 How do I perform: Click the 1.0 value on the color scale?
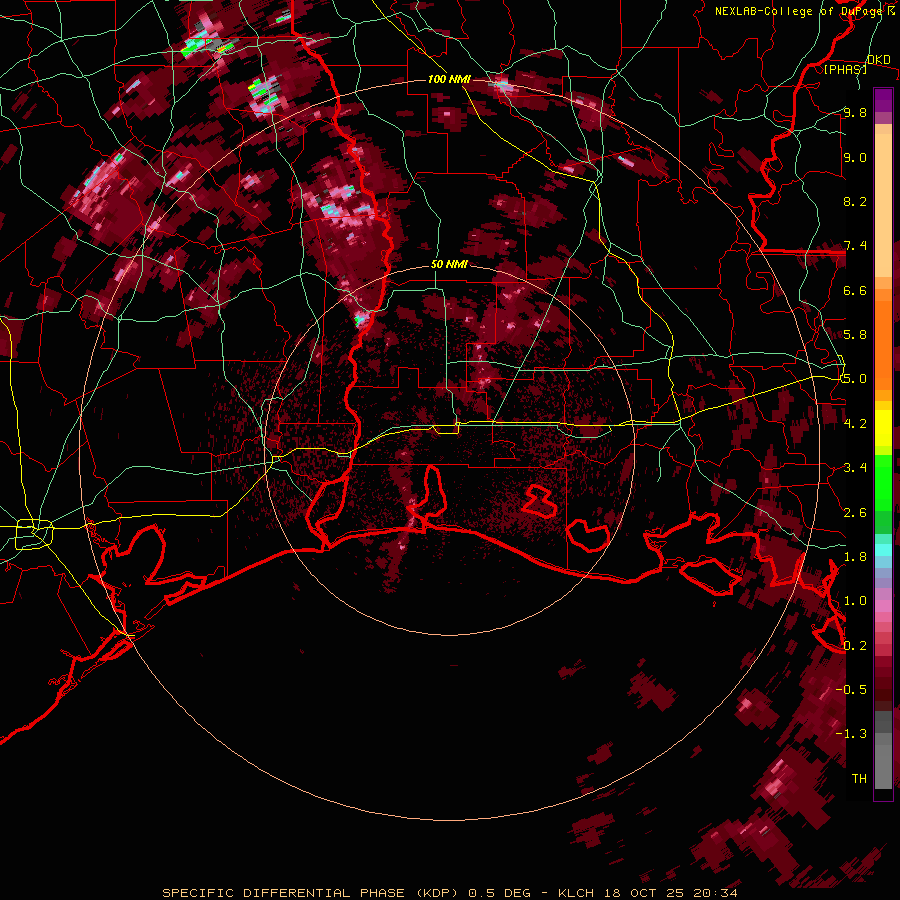(855, 600)
